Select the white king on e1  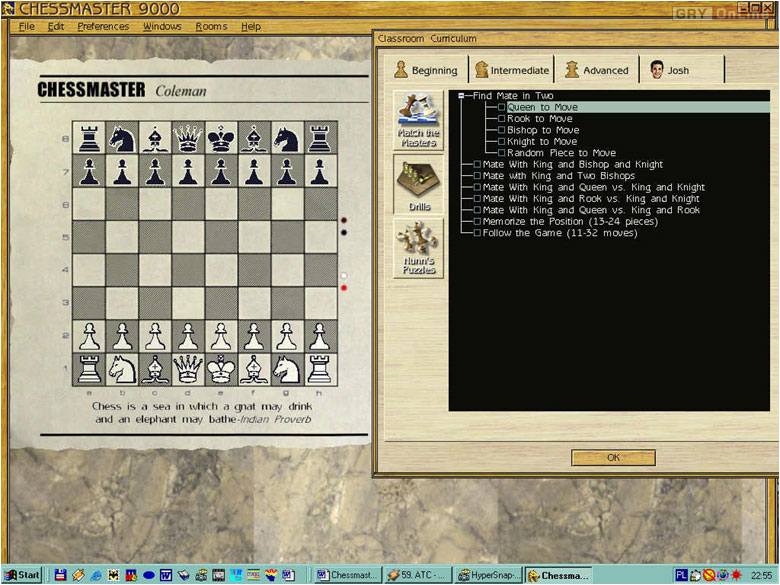221,370
